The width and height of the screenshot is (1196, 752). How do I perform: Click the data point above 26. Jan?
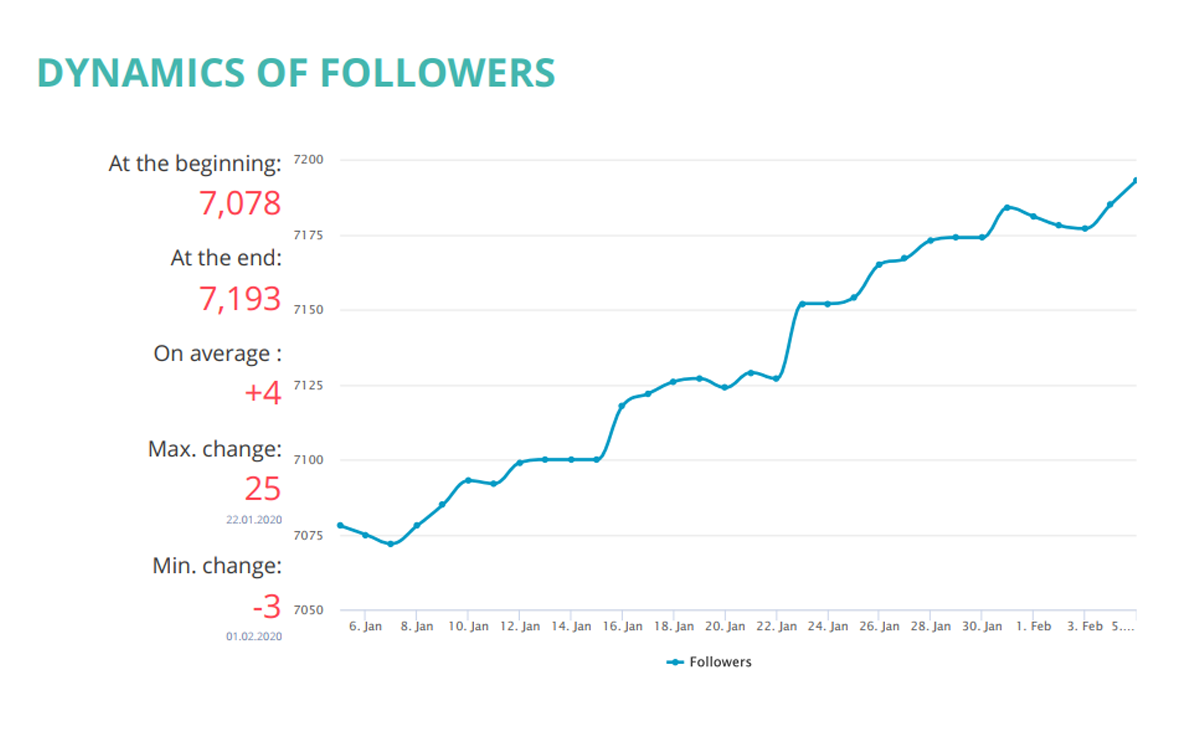[879, 264]
